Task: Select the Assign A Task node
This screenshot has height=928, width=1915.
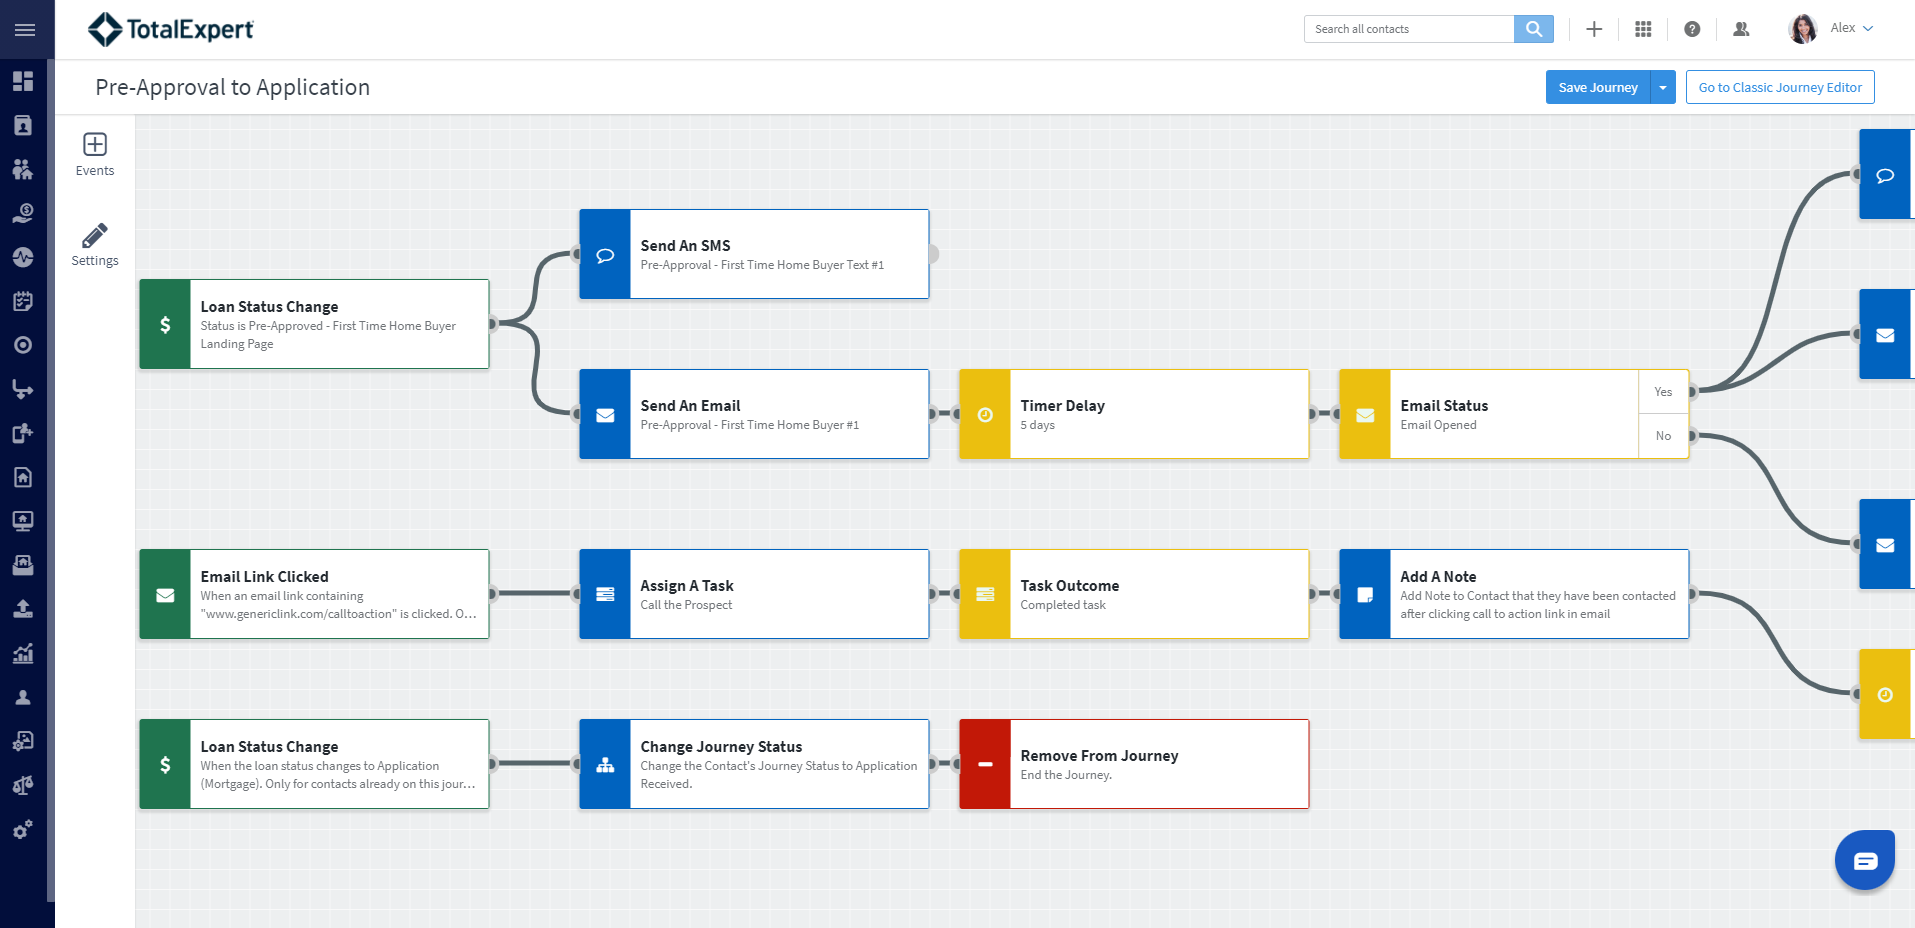Action: tap(754, 594)
